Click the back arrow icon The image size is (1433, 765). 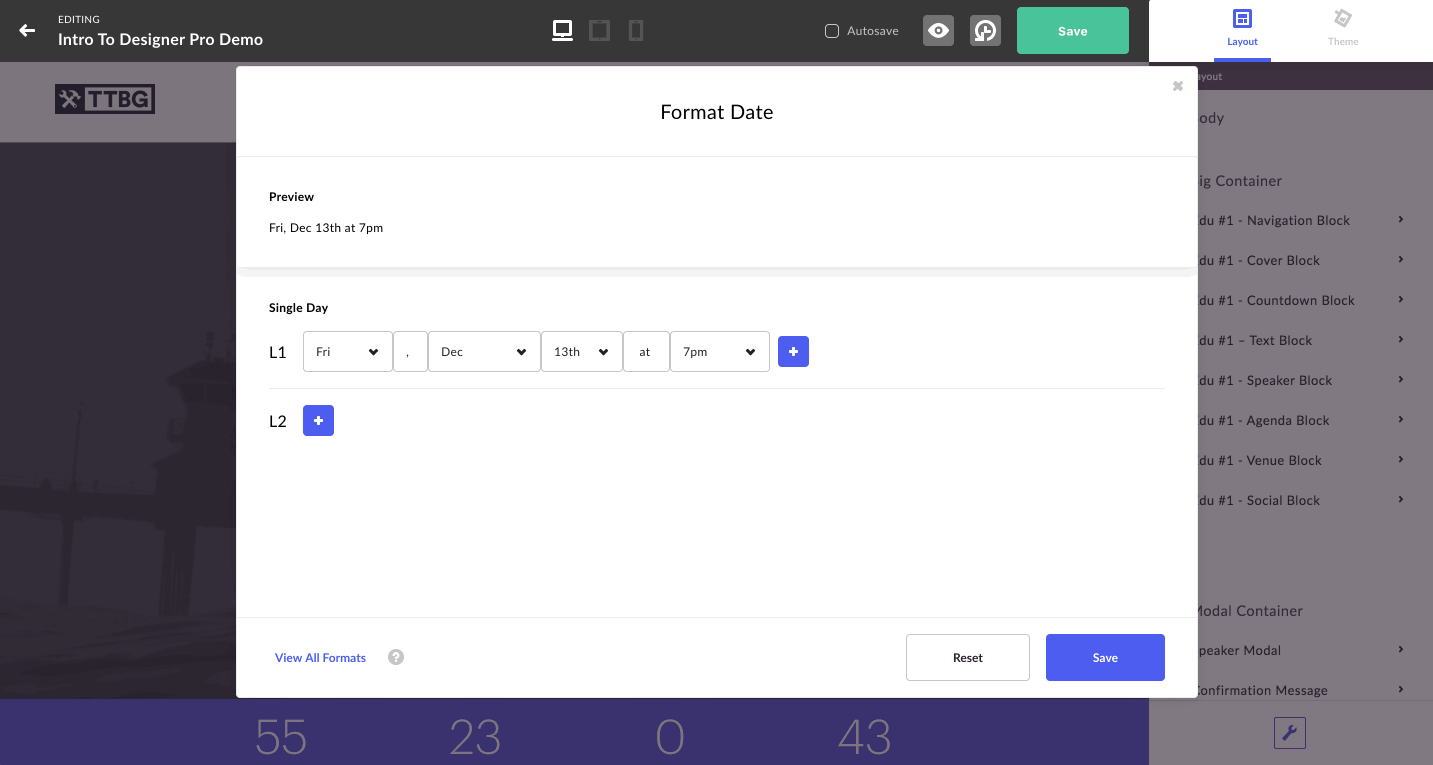(x=27, y=31)
